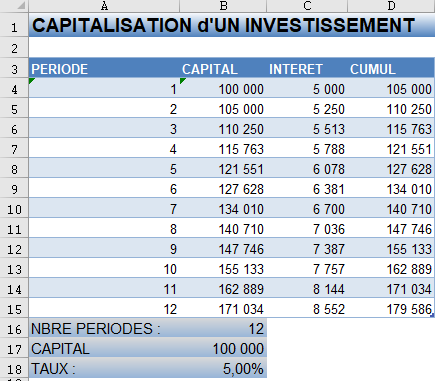Click period cell 10

[x=104, y=269]
